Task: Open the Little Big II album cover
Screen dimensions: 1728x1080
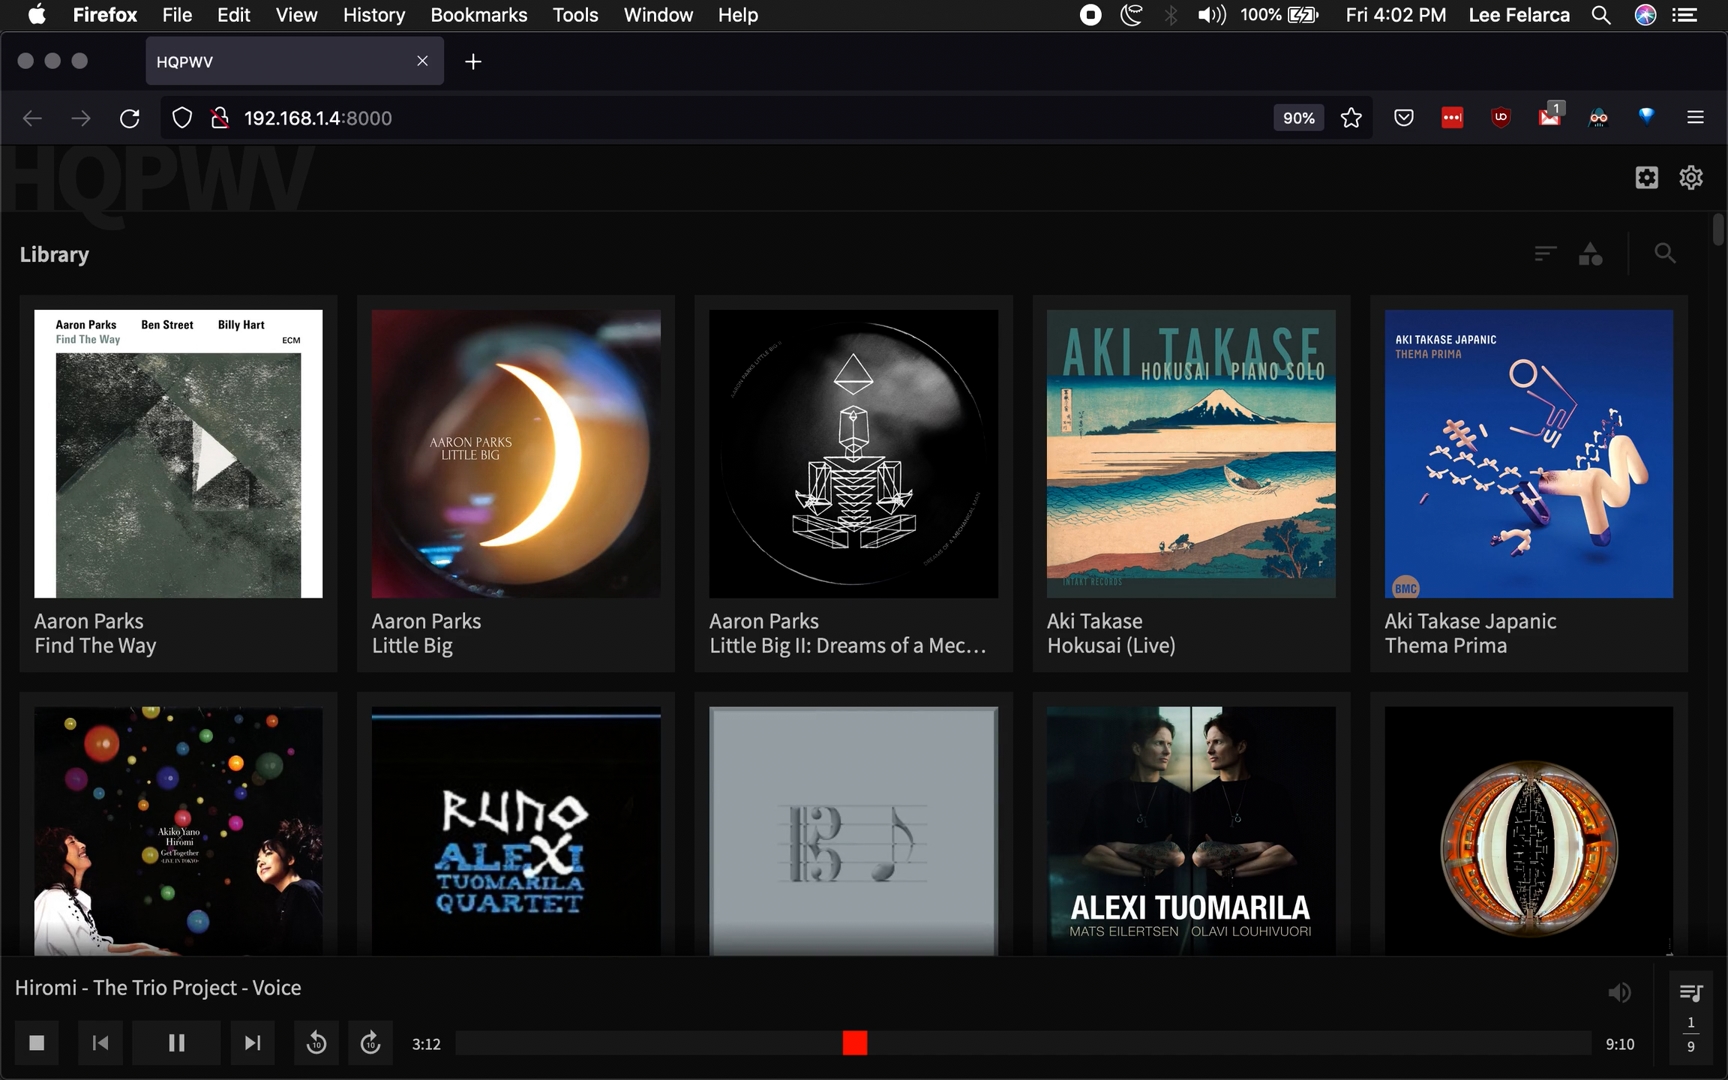Action: (x=854, y=454)
